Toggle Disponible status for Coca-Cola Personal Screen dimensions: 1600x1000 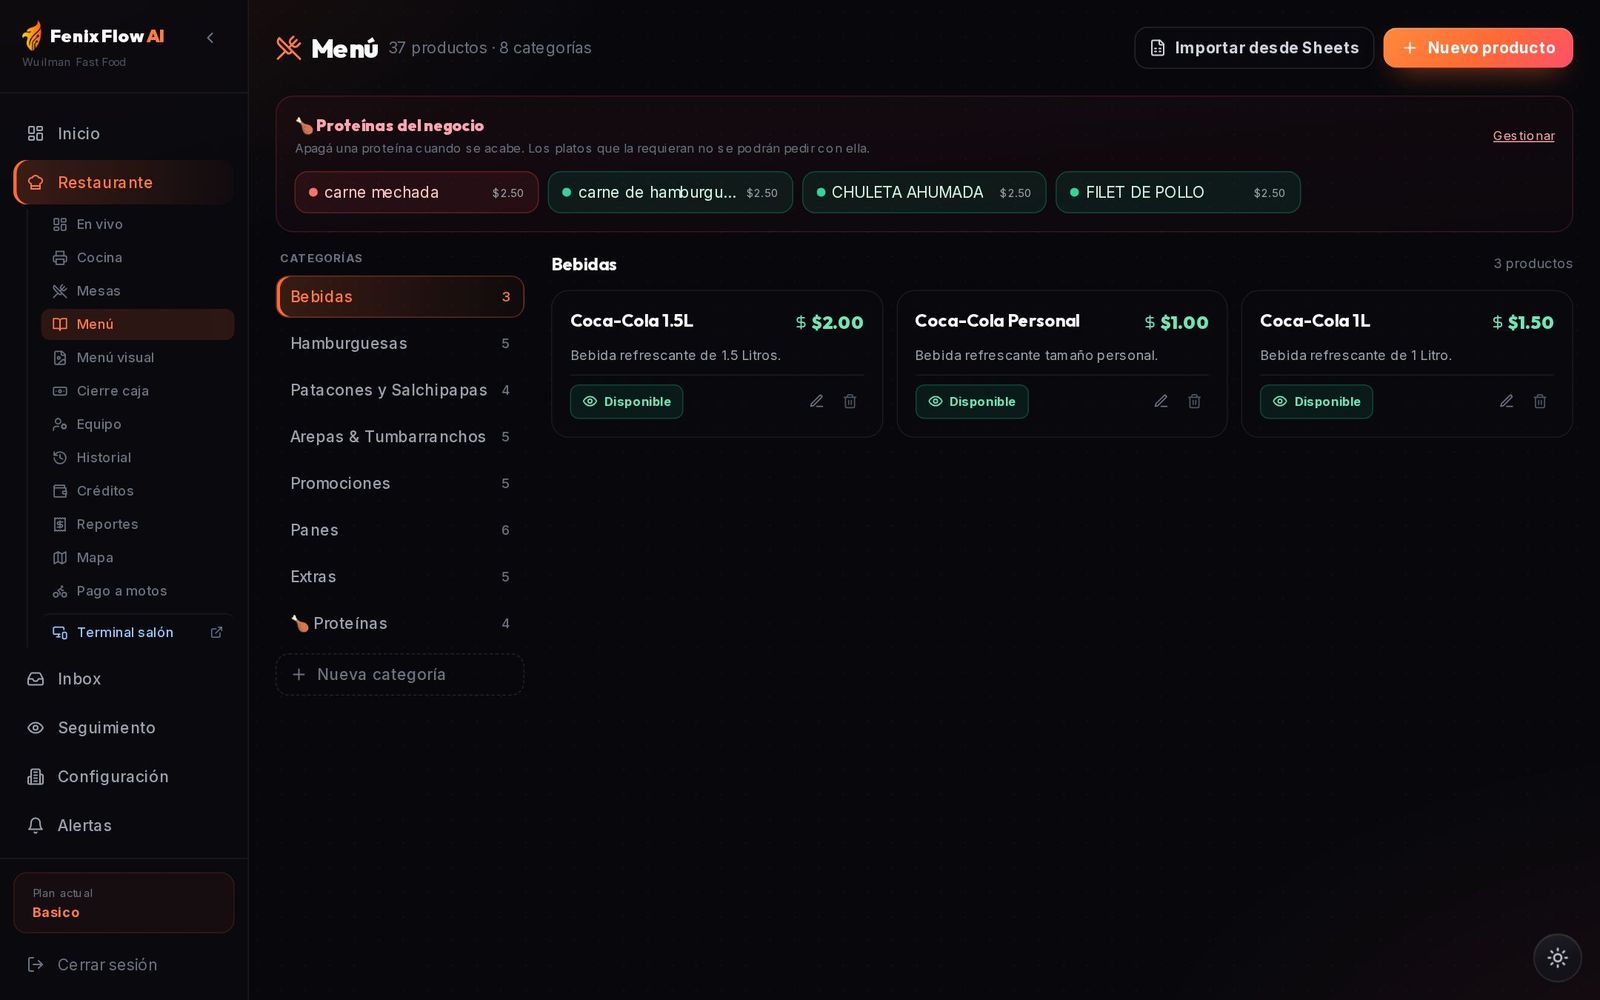(x=972, y=402)
